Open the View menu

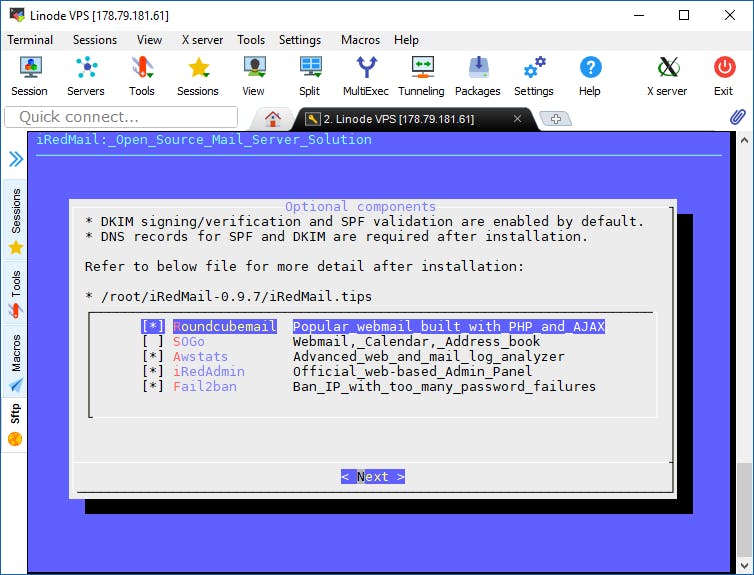click(149, 40)
